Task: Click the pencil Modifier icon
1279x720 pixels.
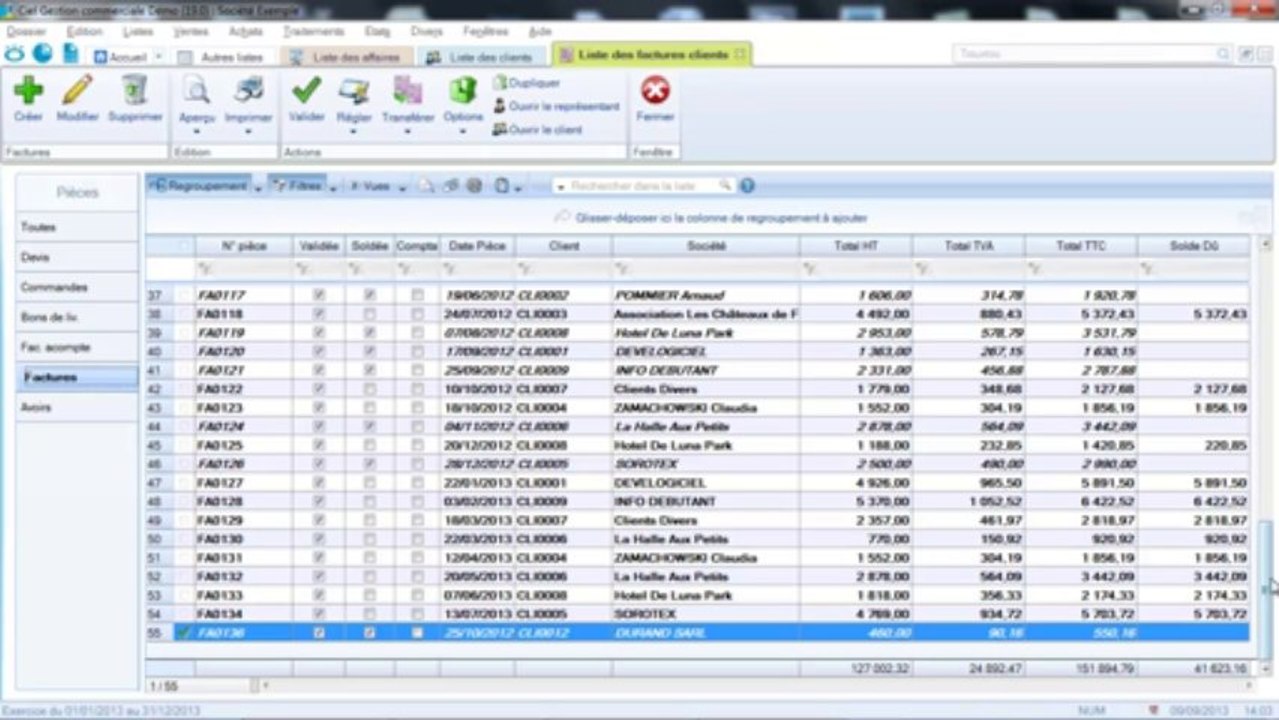Action: coord(77,91)
